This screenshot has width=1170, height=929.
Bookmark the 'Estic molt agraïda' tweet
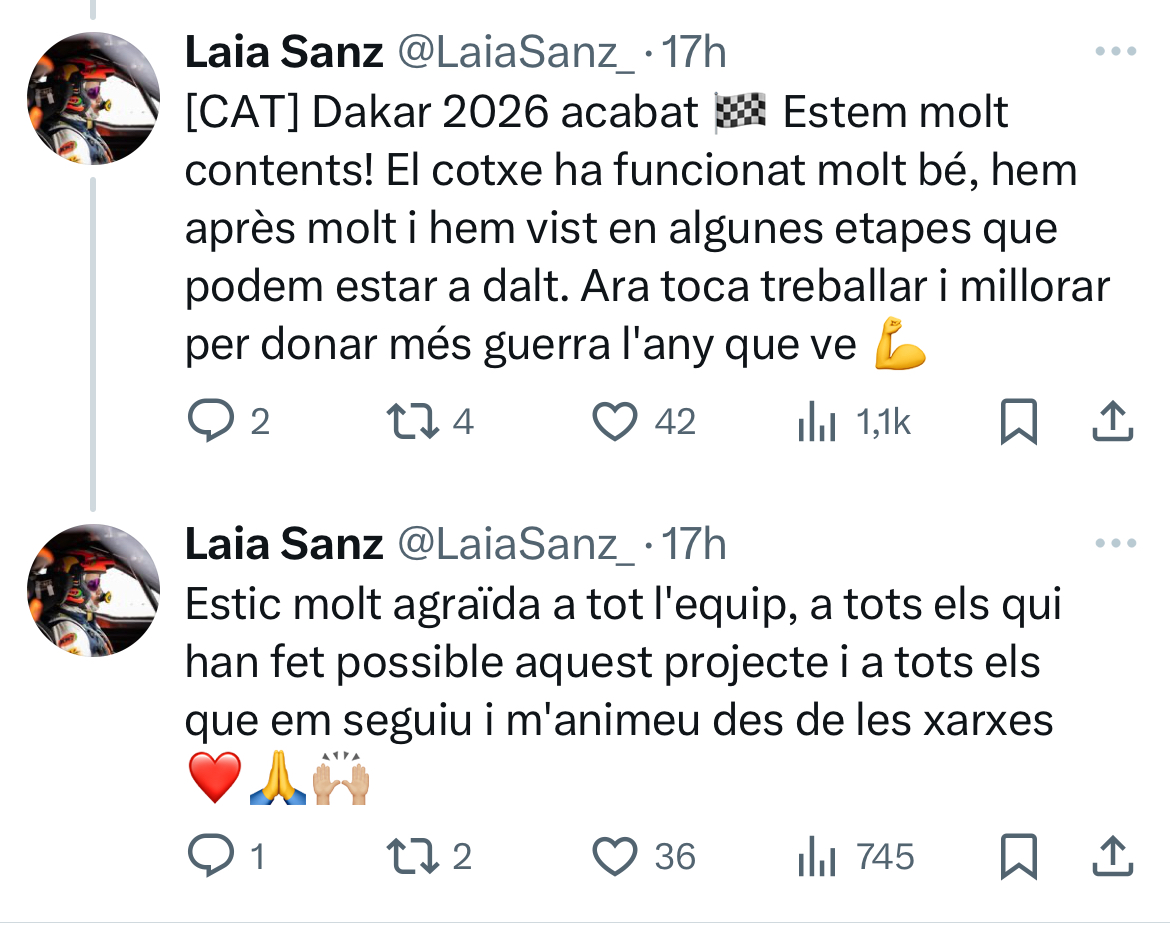point(1018,857)
